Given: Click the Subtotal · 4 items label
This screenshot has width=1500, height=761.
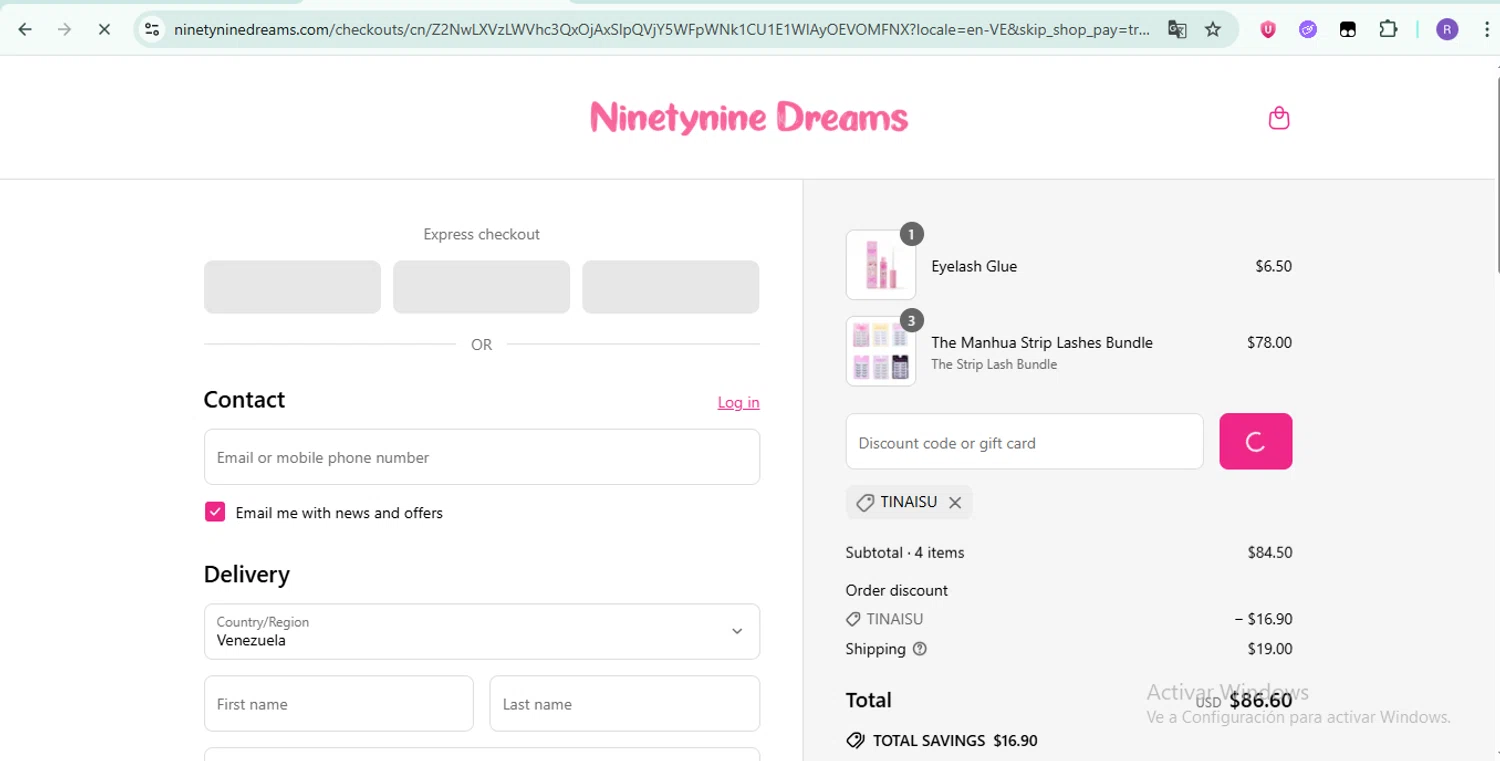Looking at the screenshot, I should coord(905,552).
